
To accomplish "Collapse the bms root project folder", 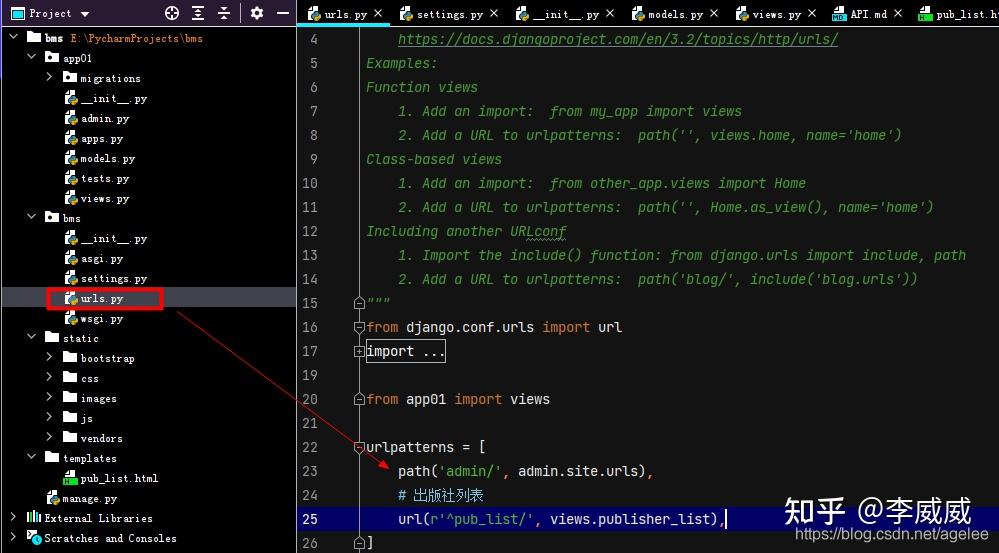I will coord(13,38).
